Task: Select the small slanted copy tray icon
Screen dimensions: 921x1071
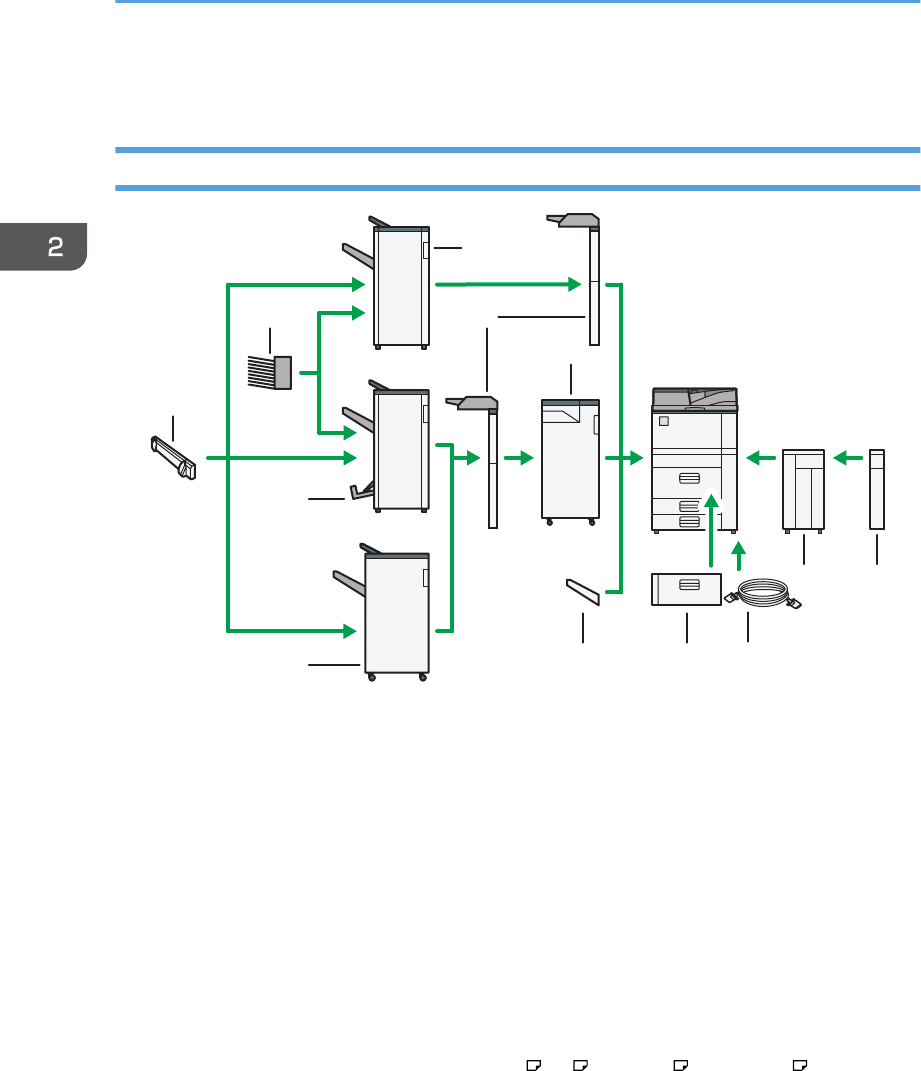Action: [582, 592]
